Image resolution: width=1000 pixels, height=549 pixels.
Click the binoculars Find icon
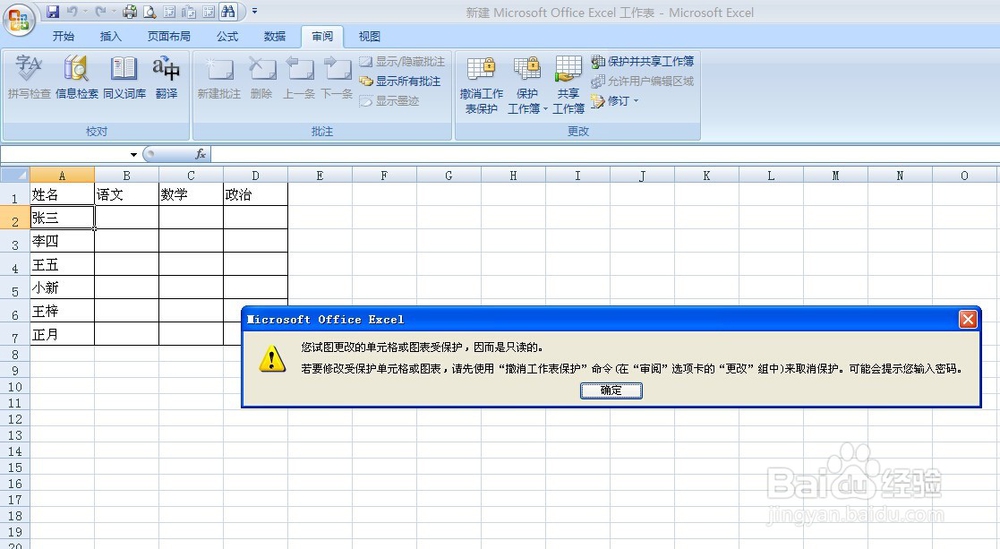228,11
